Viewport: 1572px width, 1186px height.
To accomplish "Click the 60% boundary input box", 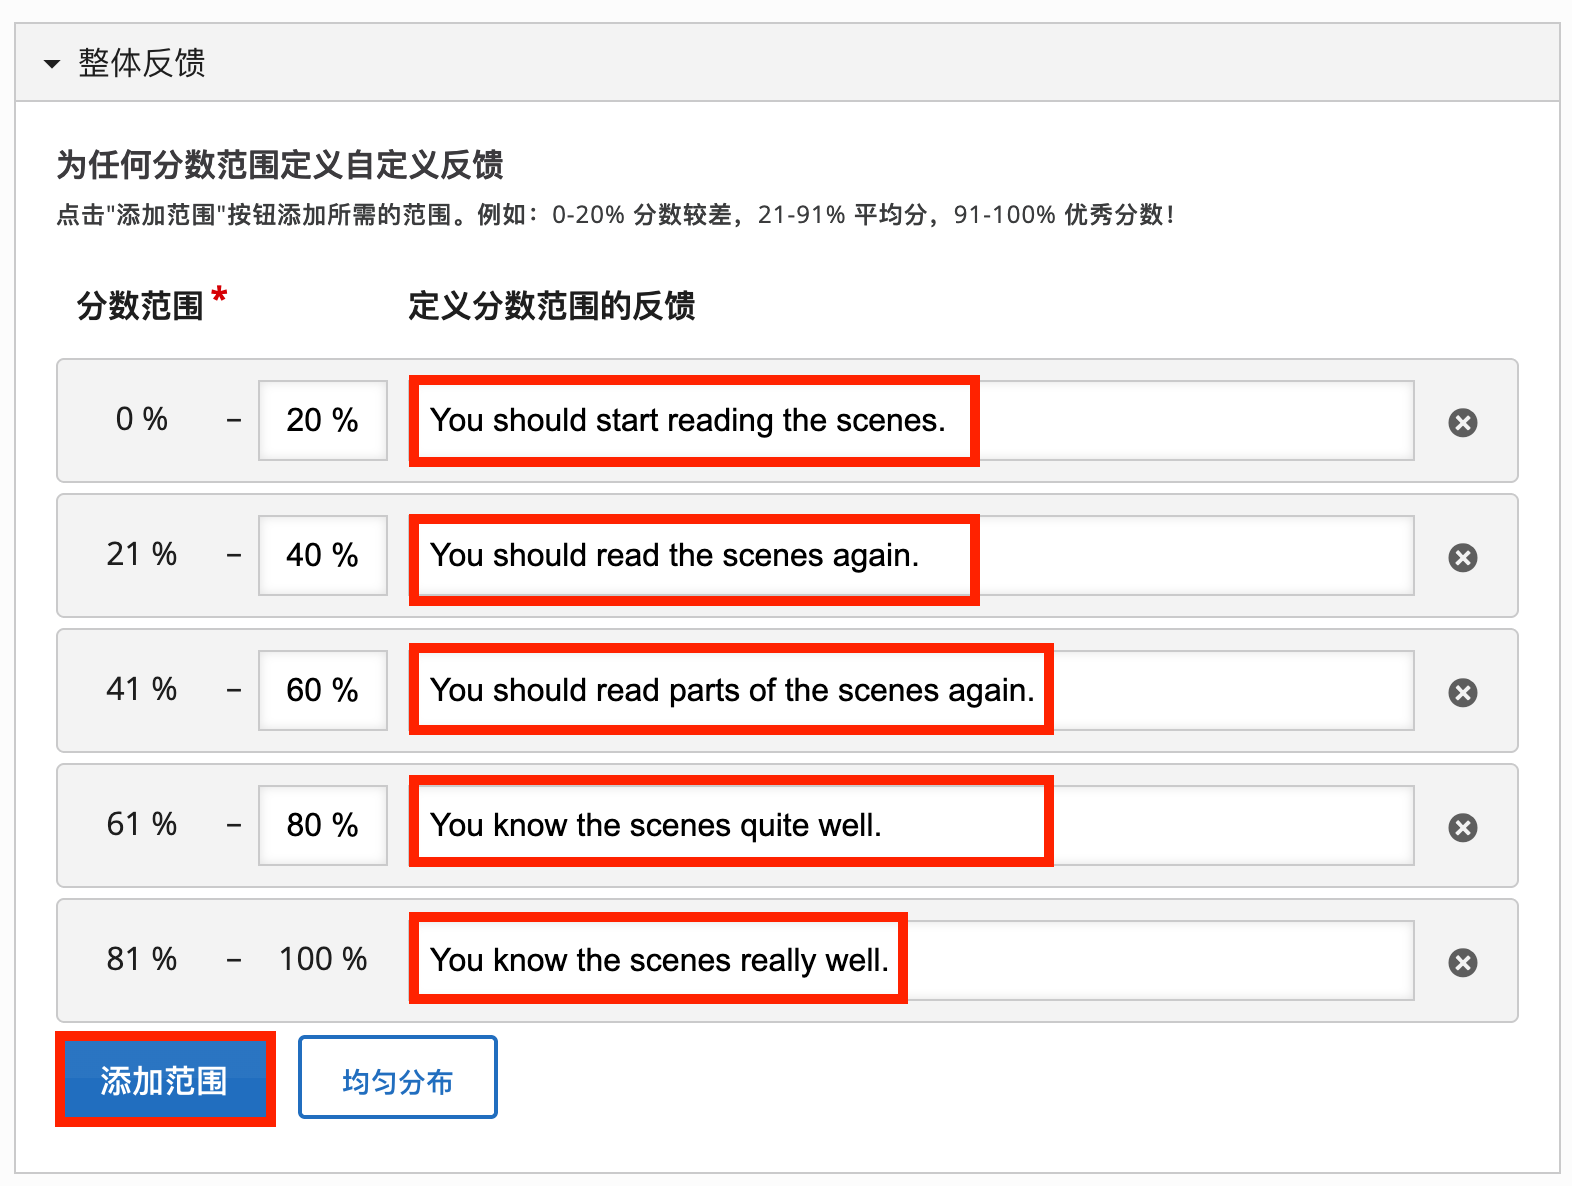I will click(322, 691).
